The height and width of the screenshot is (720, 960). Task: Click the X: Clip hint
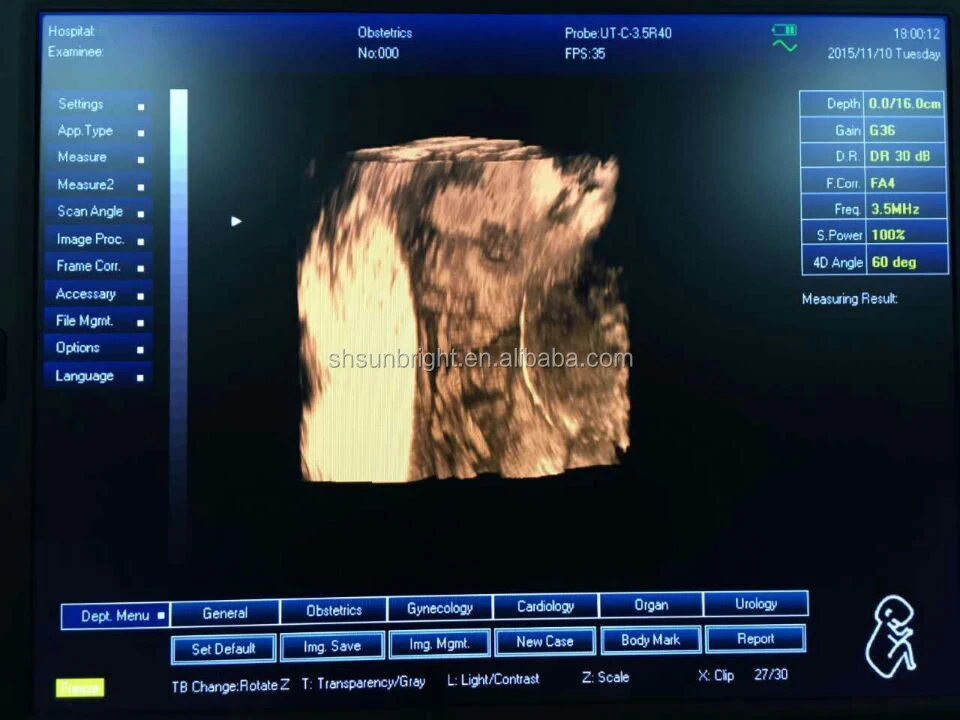pos(716,675)
